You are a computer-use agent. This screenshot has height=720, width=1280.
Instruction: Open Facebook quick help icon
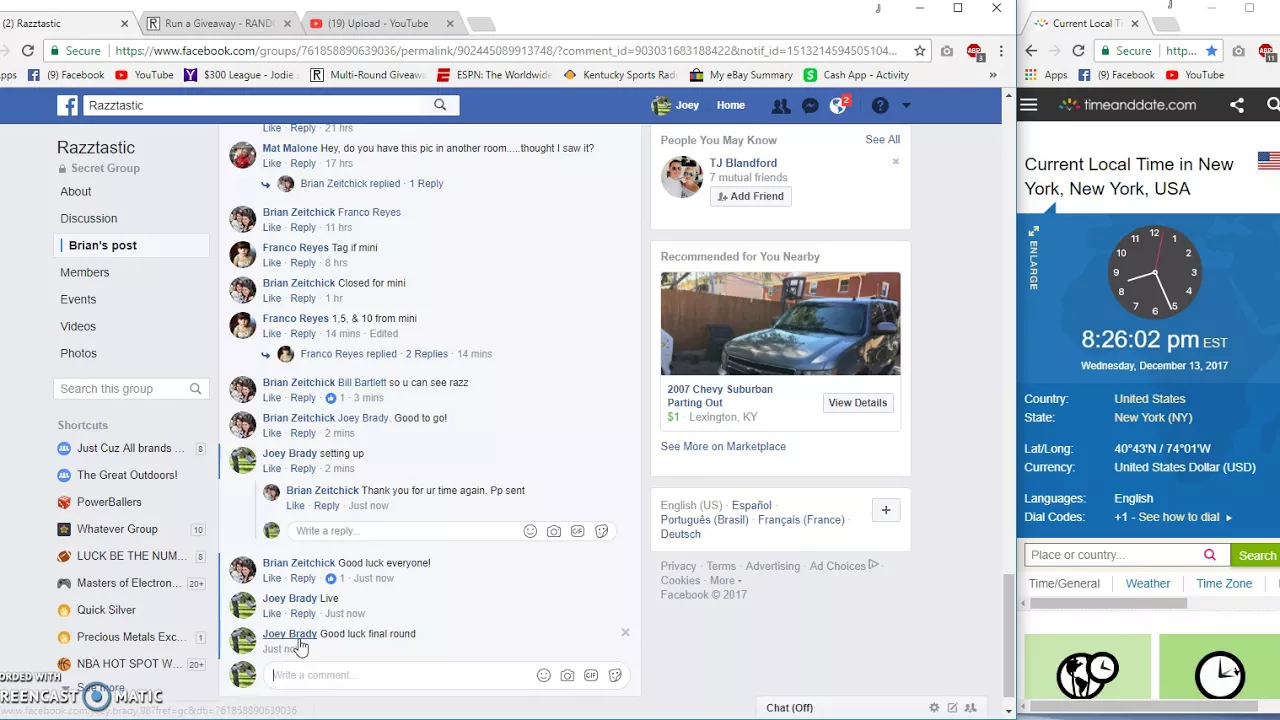pyautogui.click(x=880, y=105)
